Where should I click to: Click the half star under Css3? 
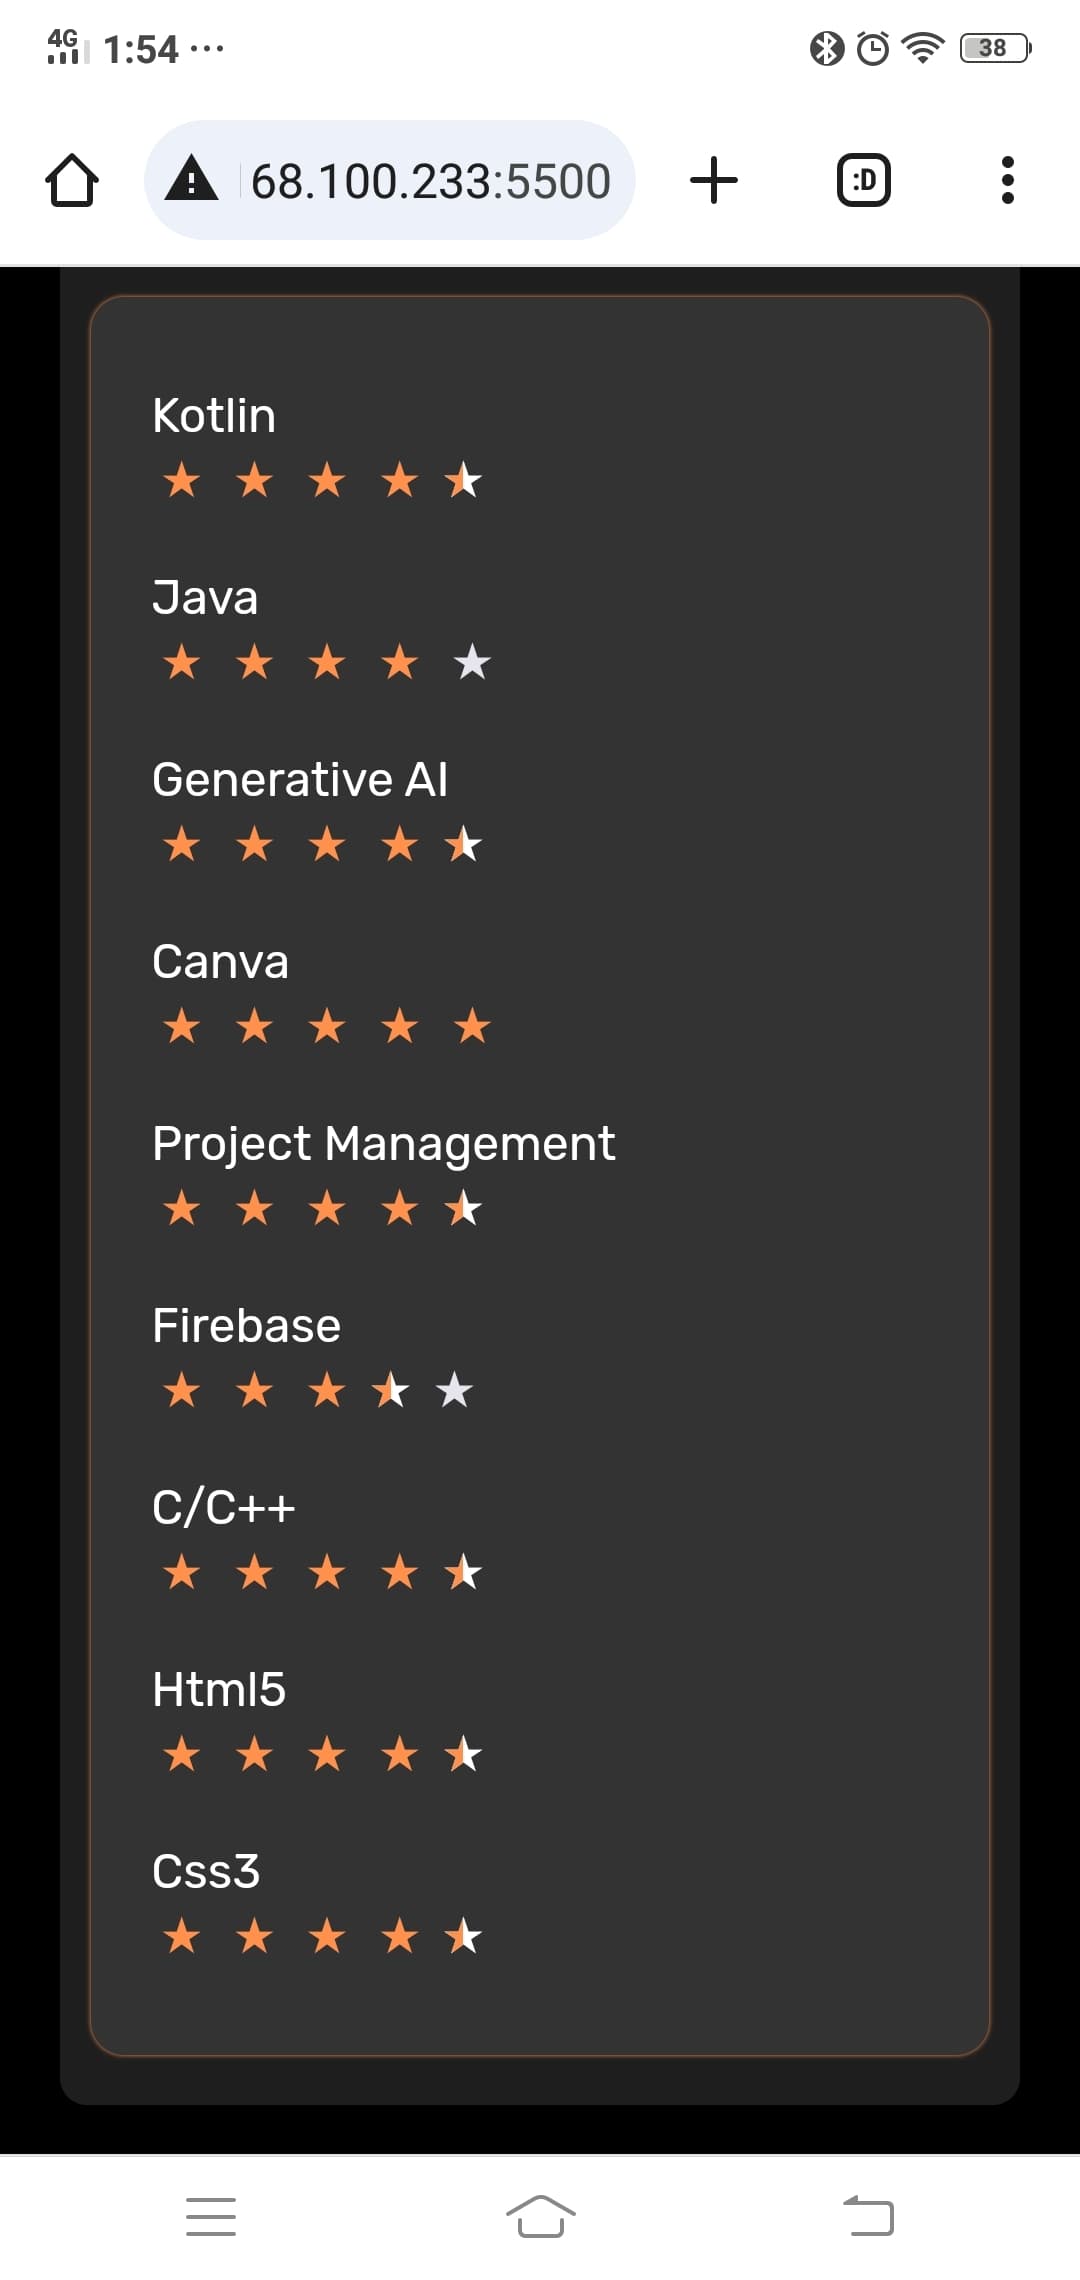[x=464, y=1937]
